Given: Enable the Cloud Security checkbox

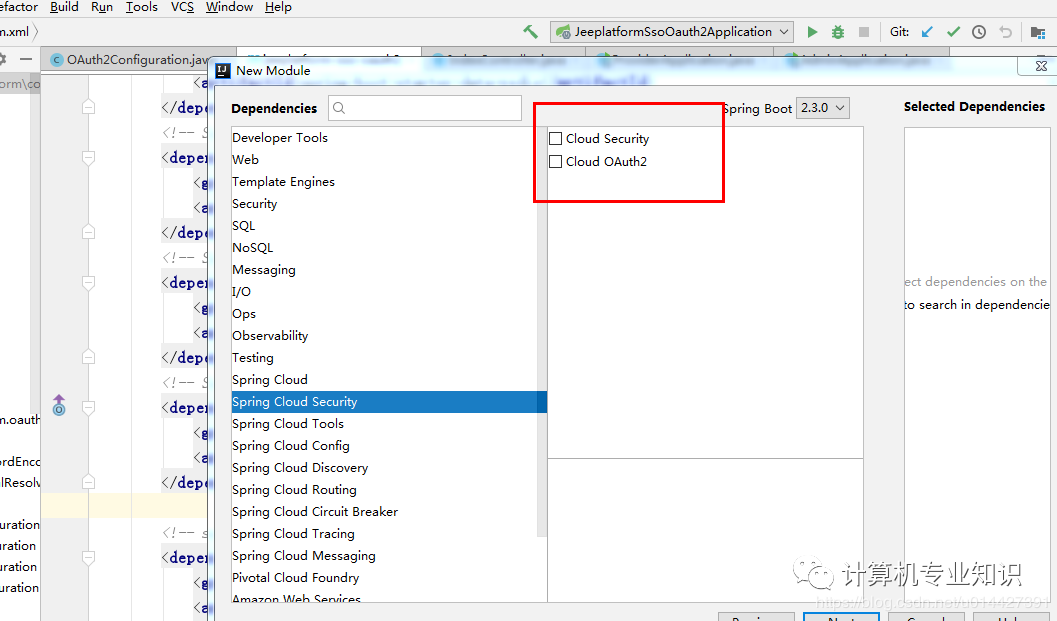Looking at the screenshot, I should [x=555, y=138].
